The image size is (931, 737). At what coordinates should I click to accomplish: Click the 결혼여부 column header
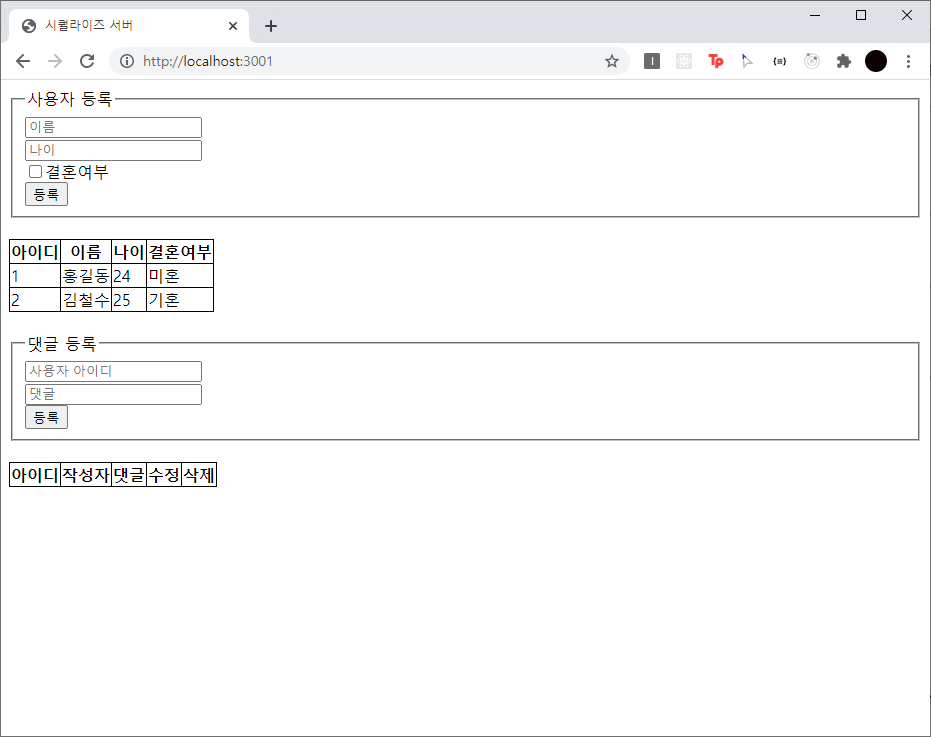click(x=180, y=252)
